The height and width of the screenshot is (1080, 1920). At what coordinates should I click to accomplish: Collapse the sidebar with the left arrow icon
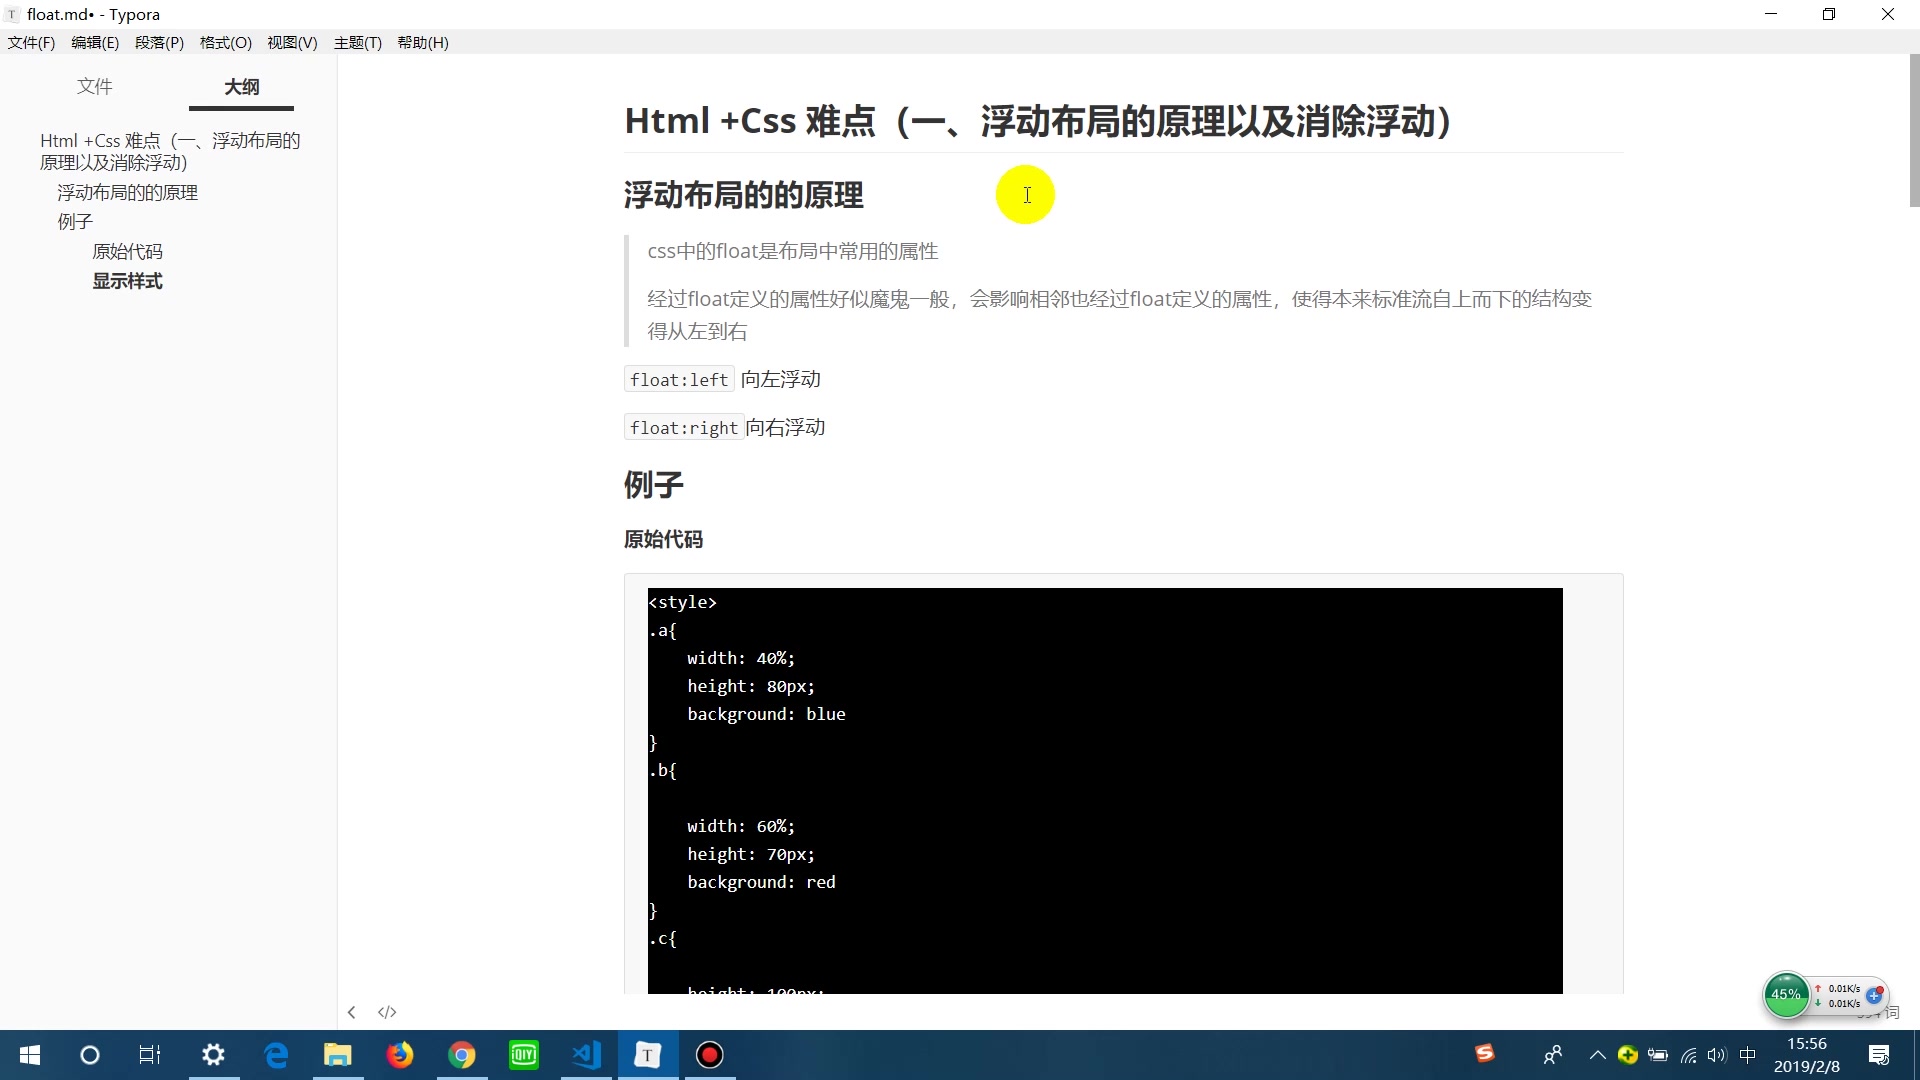[x=351, y=1012]
